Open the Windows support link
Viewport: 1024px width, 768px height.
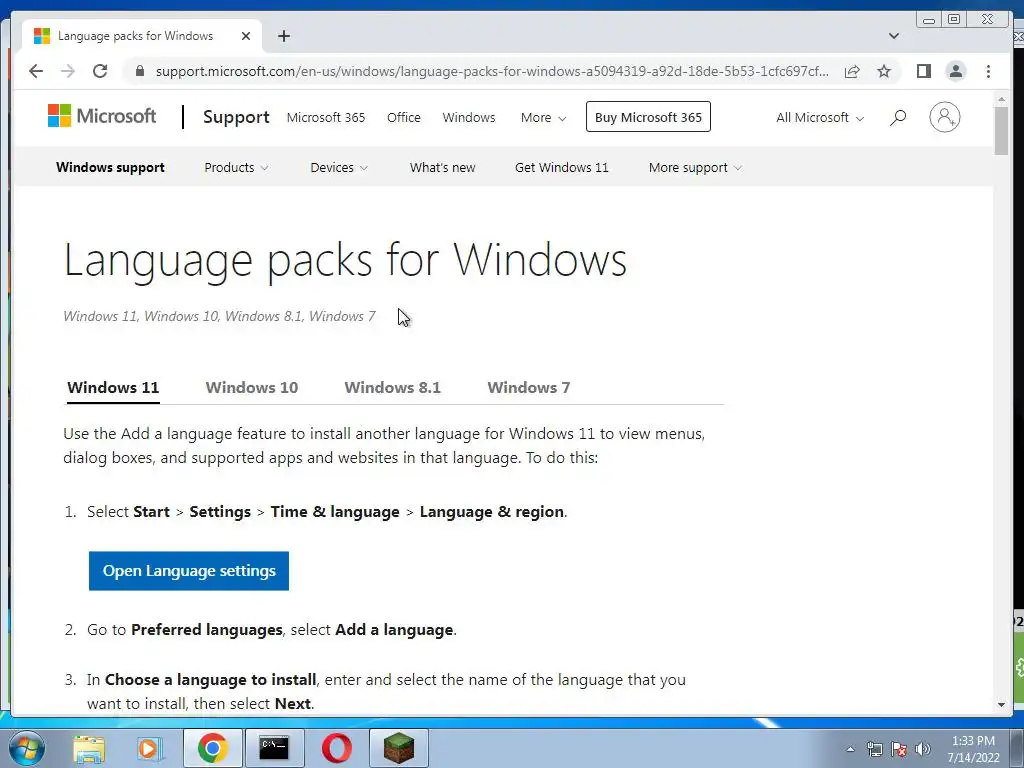tap(110, 168)
